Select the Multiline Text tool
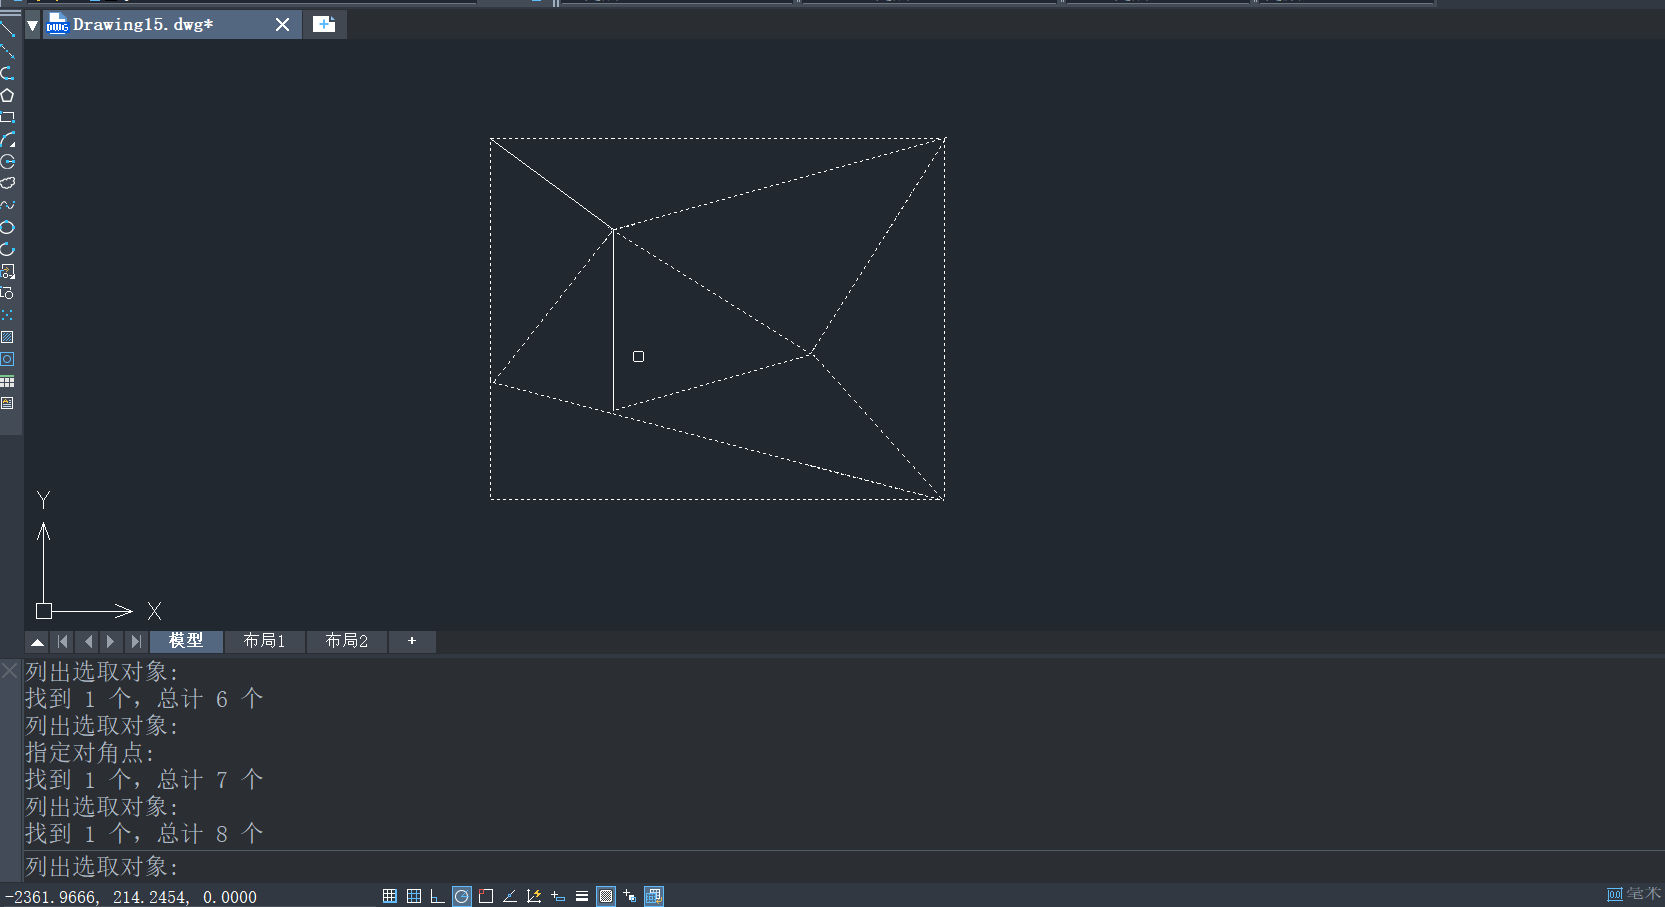 pyautogui.click(x=7, y=403)
